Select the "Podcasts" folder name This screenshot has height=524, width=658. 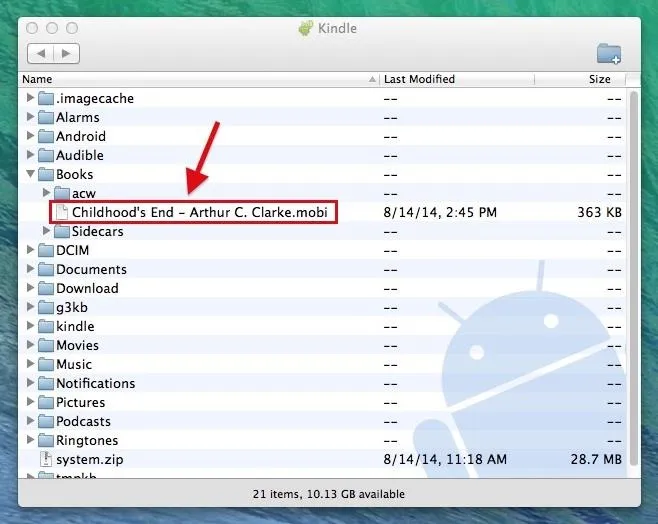pos(84,421)
